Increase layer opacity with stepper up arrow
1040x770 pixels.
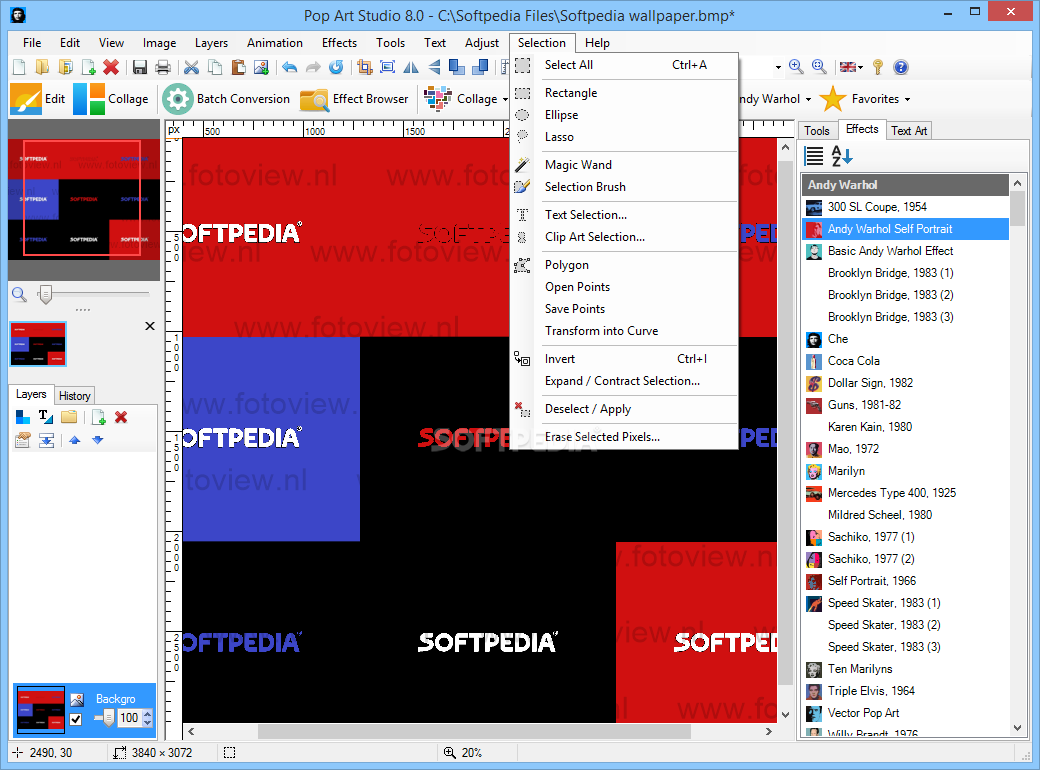pyautogui.click(x=147, y=714)
